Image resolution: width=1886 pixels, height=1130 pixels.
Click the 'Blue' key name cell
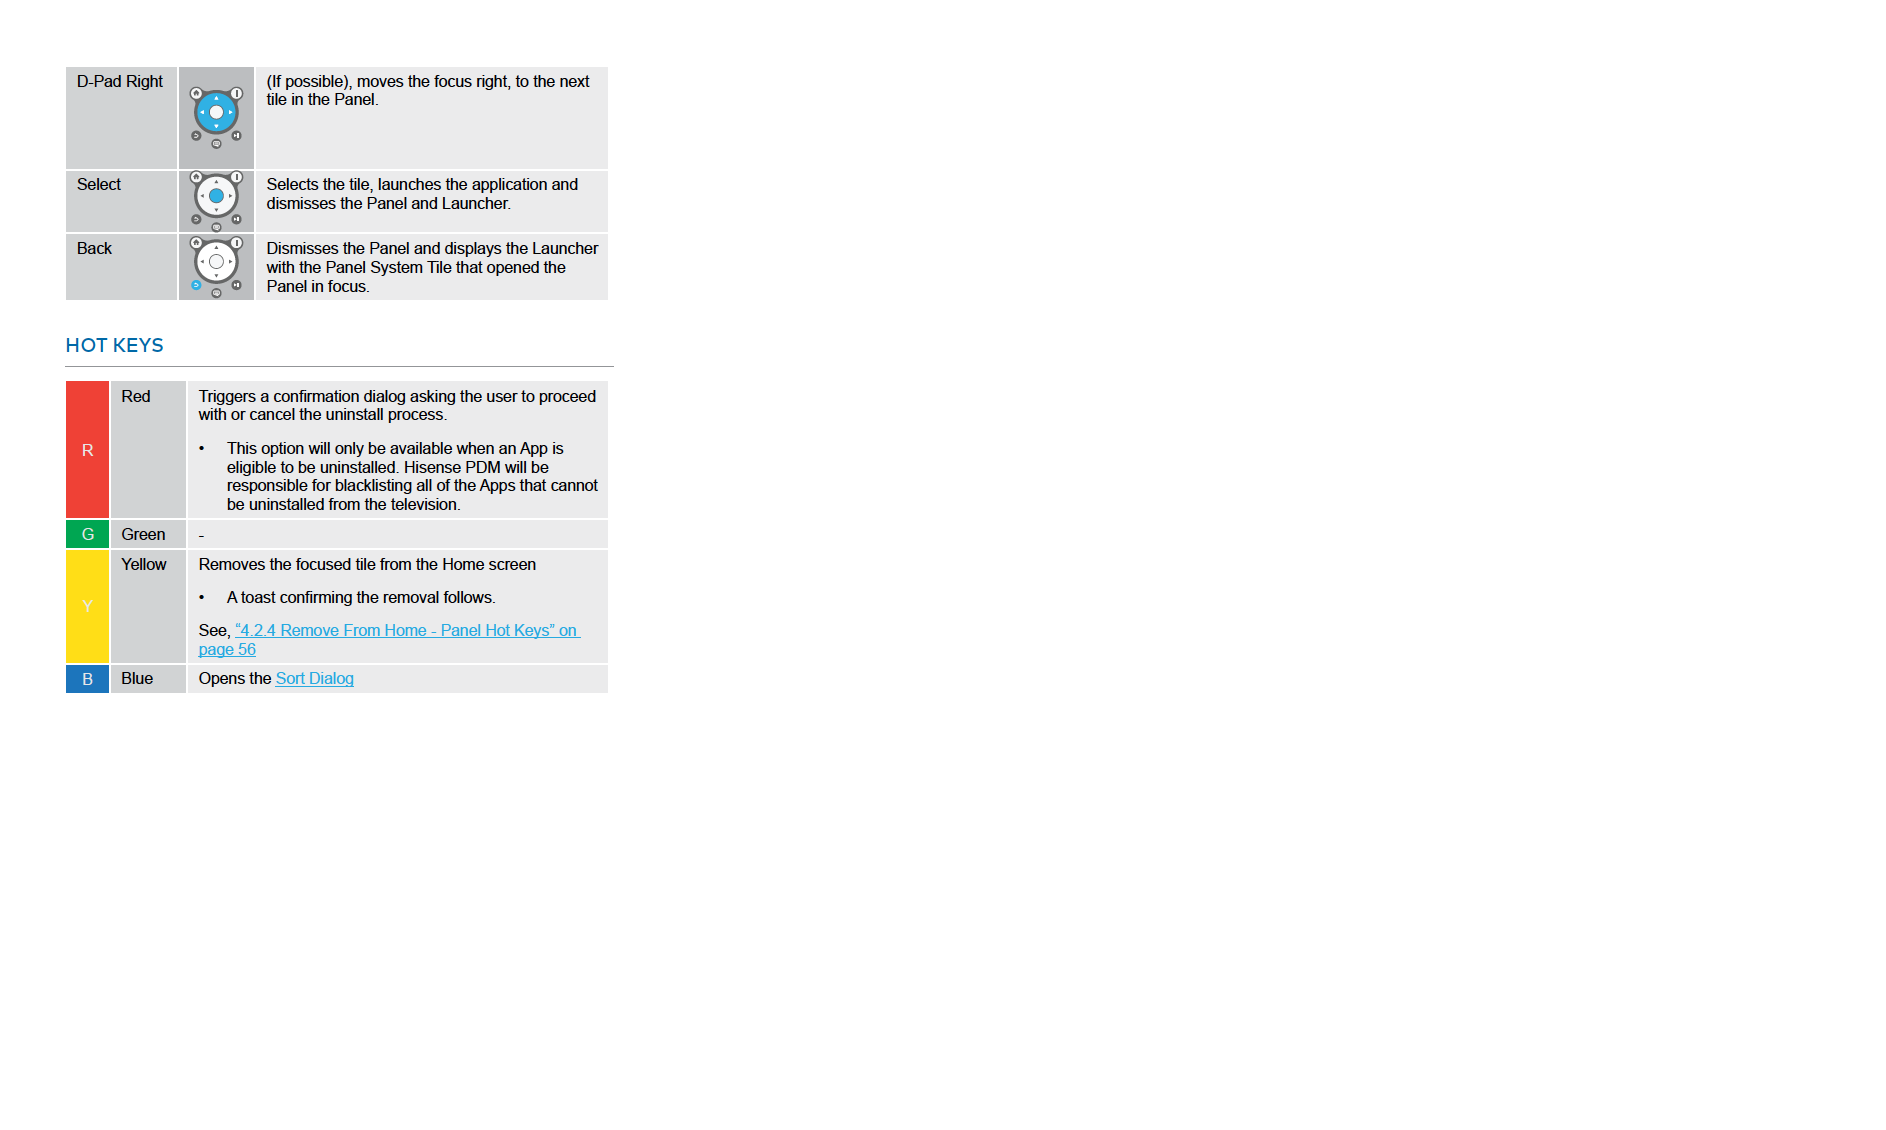(148, 679)
